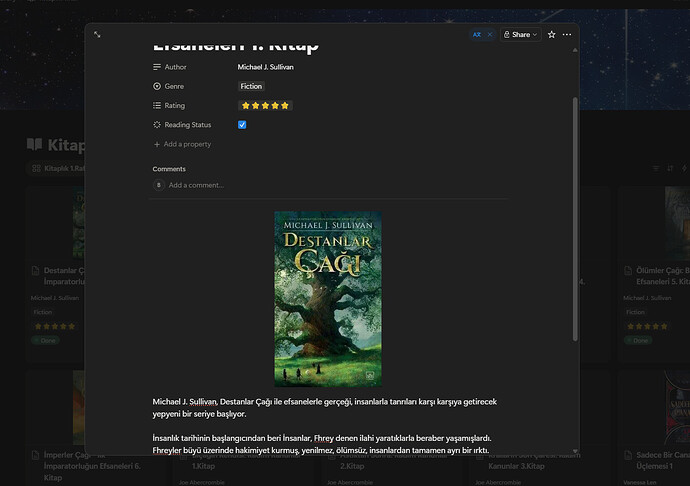The image size is (690, 486).
Task: Open the Share dropdown
Action: click(x=520, y=34)
